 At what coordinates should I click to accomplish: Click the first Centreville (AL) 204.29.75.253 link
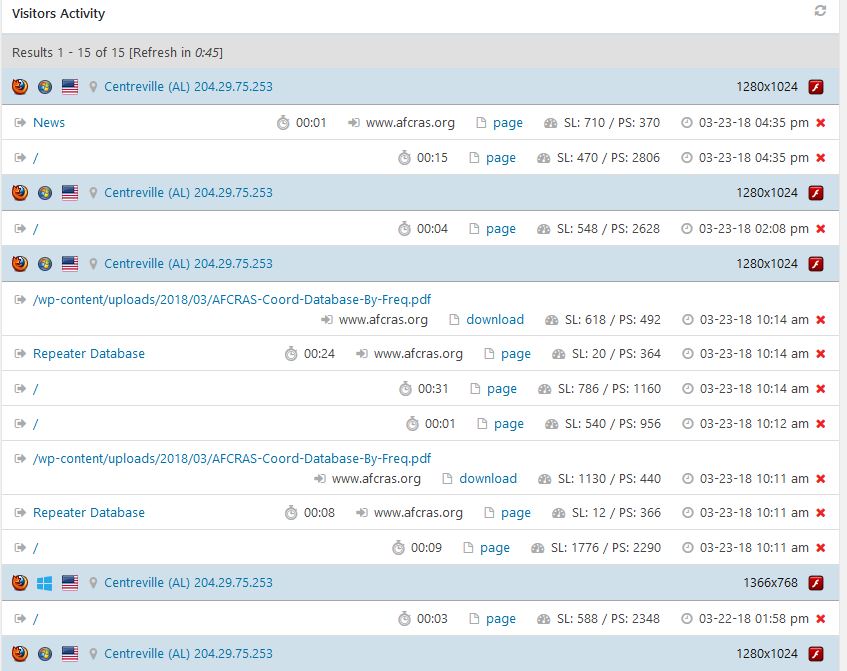(x=188, y=87)
